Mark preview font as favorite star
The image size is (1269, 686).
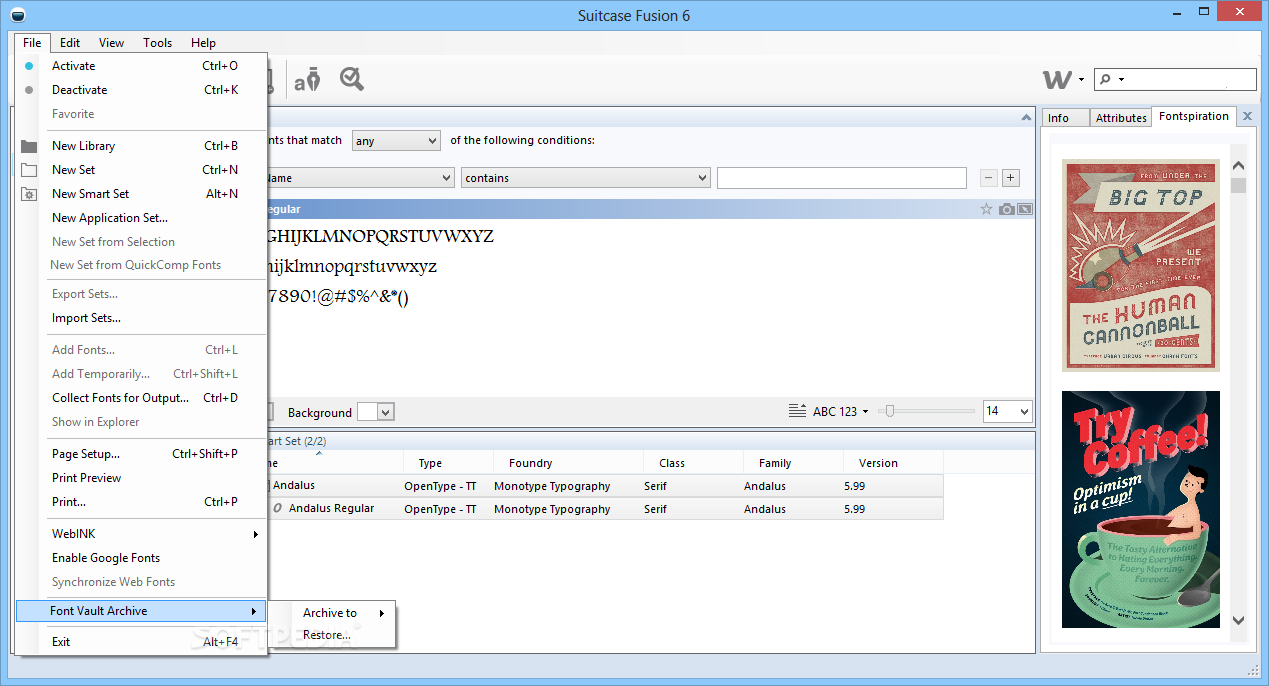point(986,209)
